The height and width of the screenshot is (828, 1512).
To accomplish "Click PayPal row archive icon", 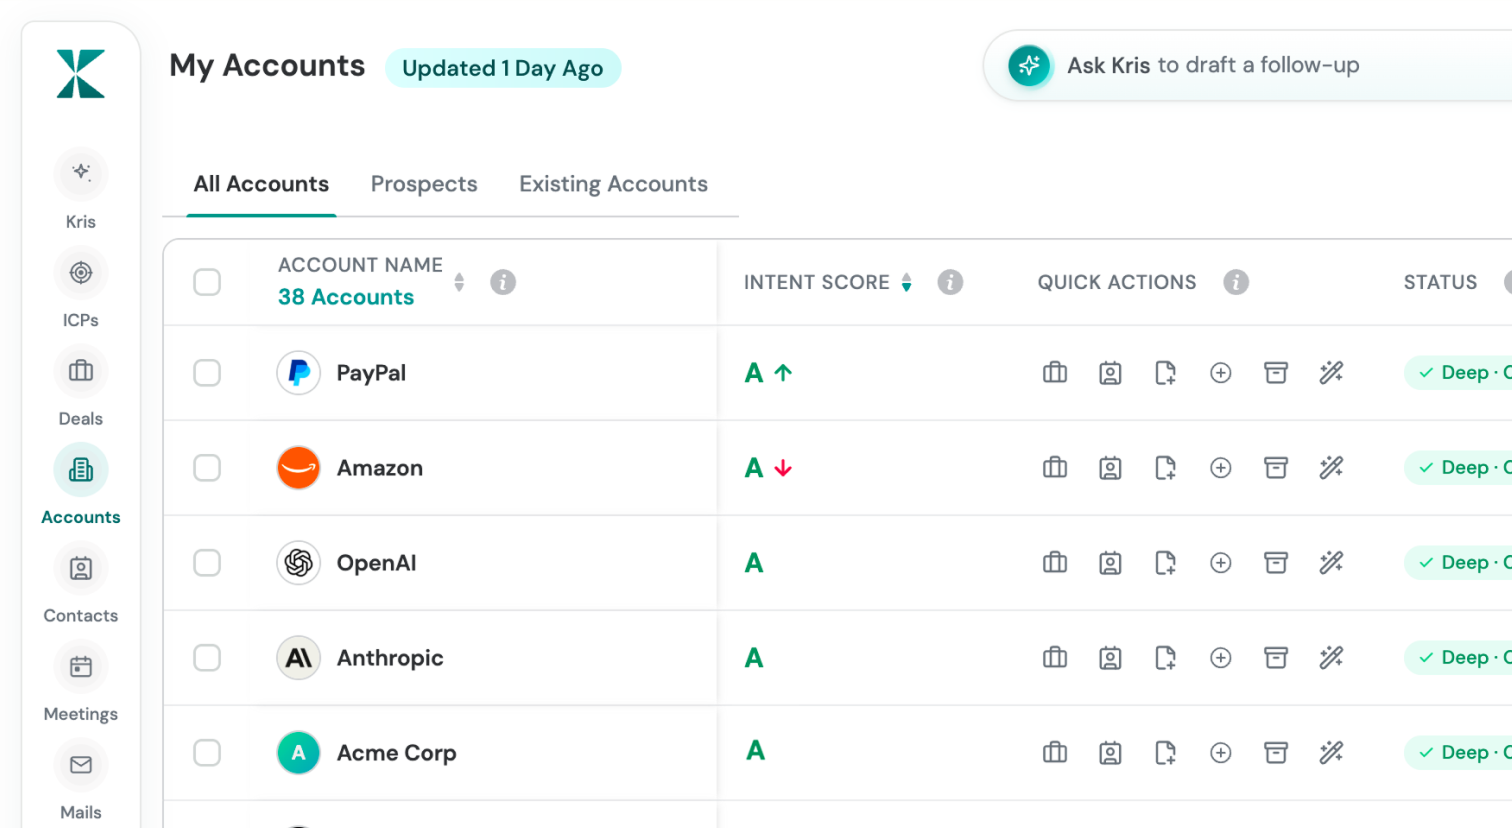I will (1276, 373).
